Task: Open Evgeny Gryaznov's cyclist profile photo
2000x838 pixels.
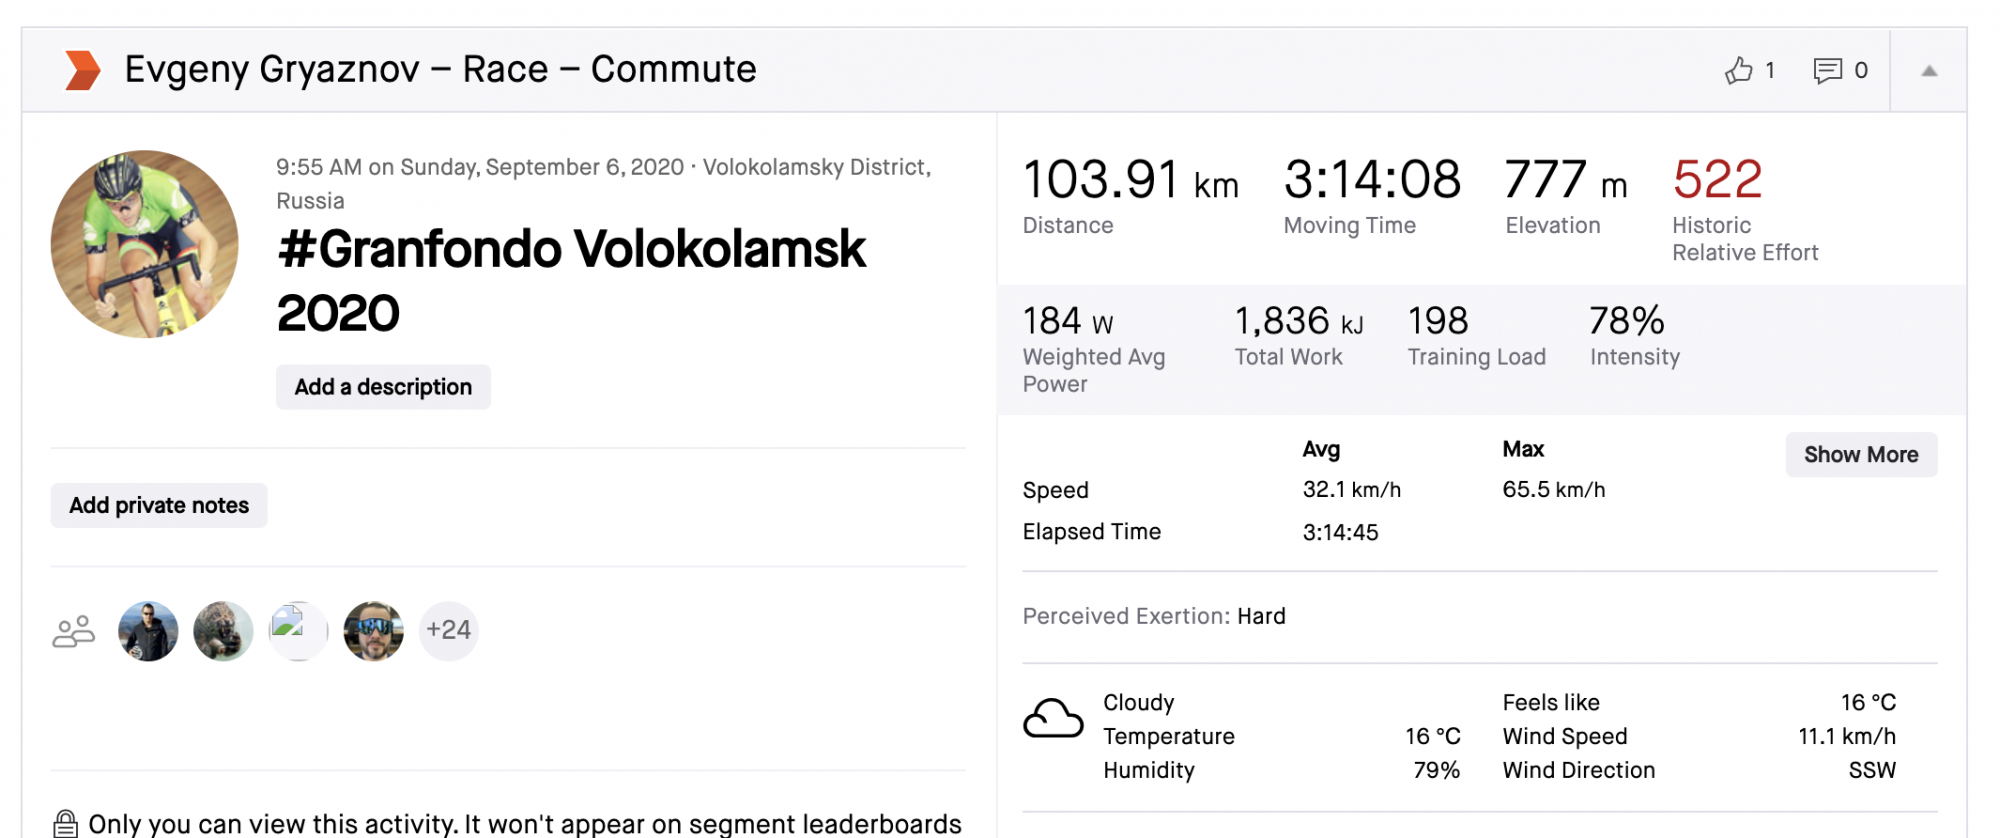Action: [145, 244]
